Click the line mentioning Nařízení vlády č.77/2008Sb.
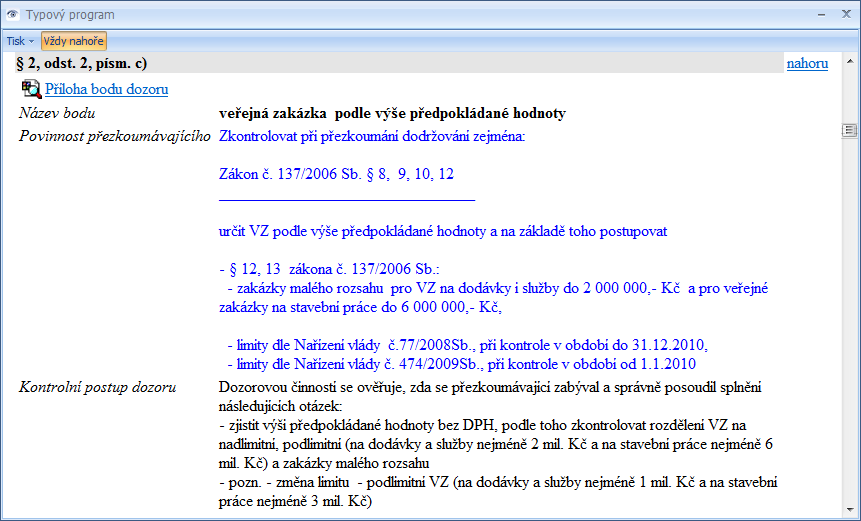 (468, 345)
